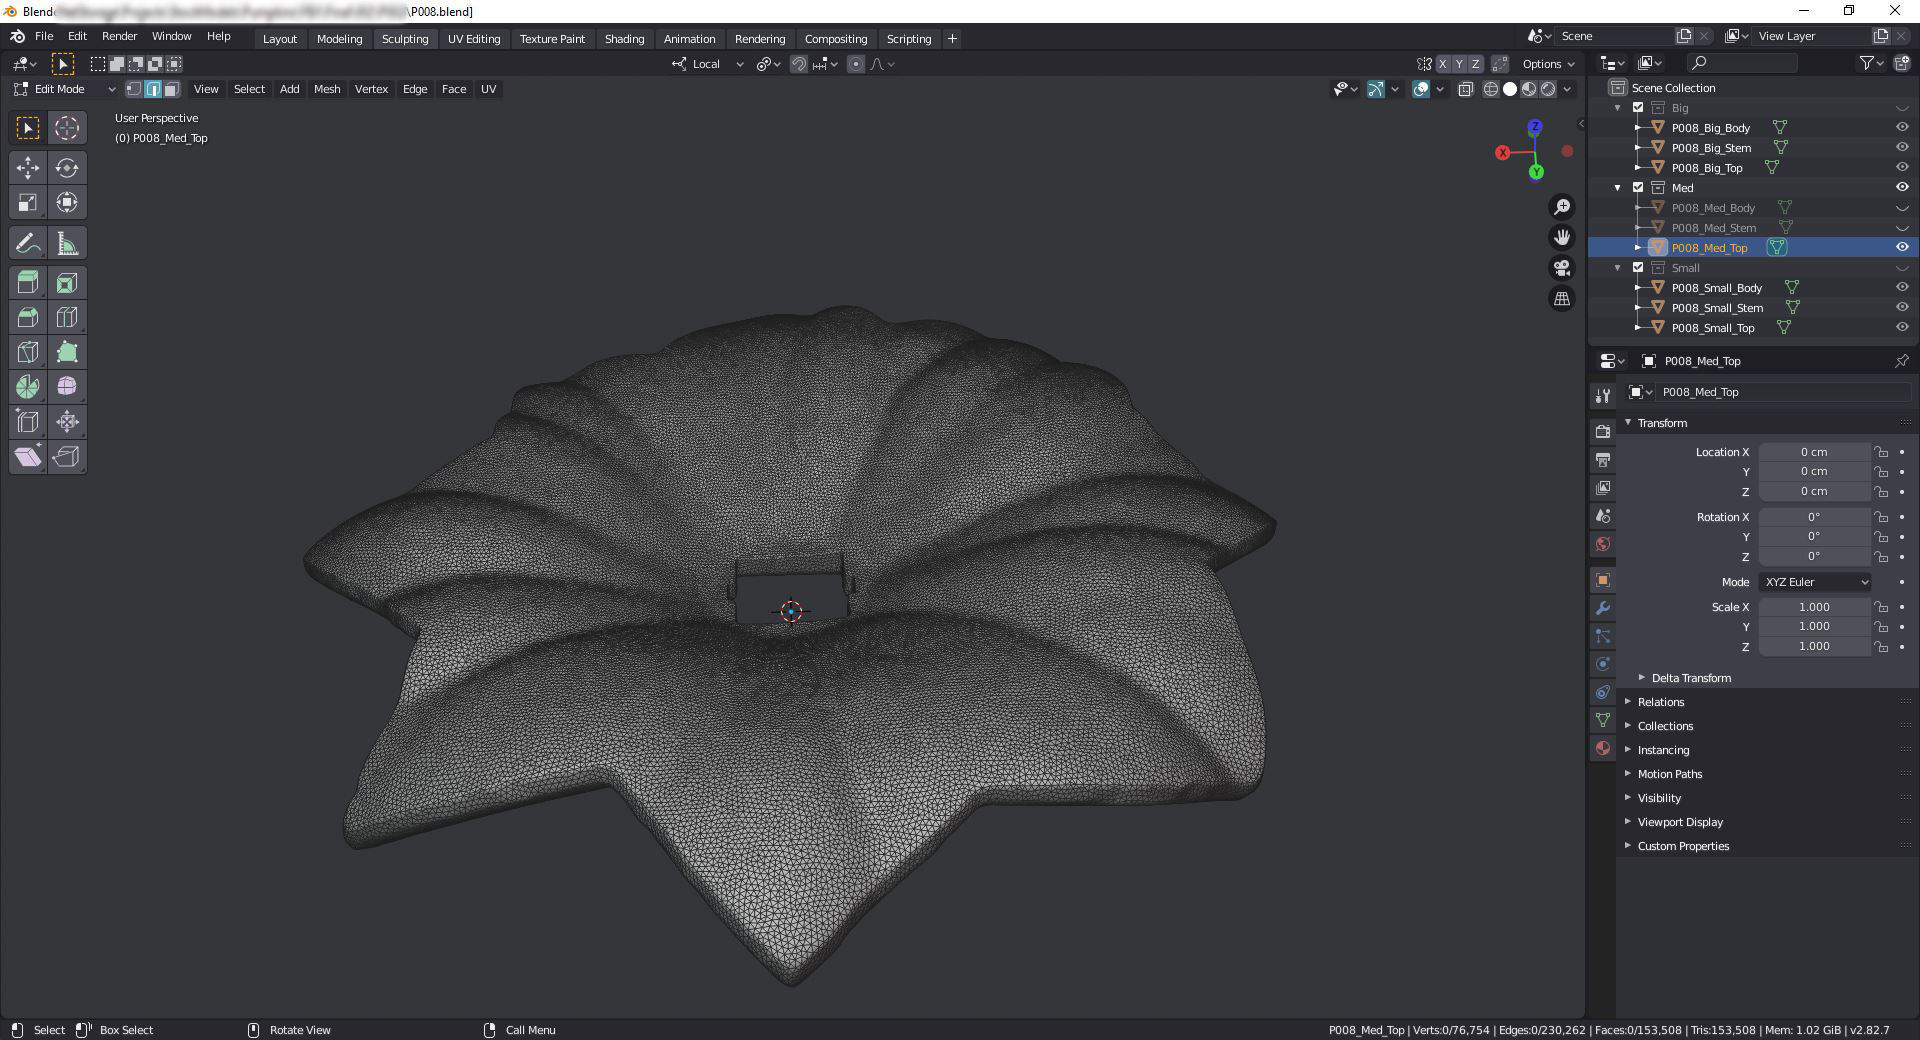1920x1040 pixels.
Task: Click the viewport zoom magnifier gizmo
Action: pyautogui.click(x=1562, y=207)
